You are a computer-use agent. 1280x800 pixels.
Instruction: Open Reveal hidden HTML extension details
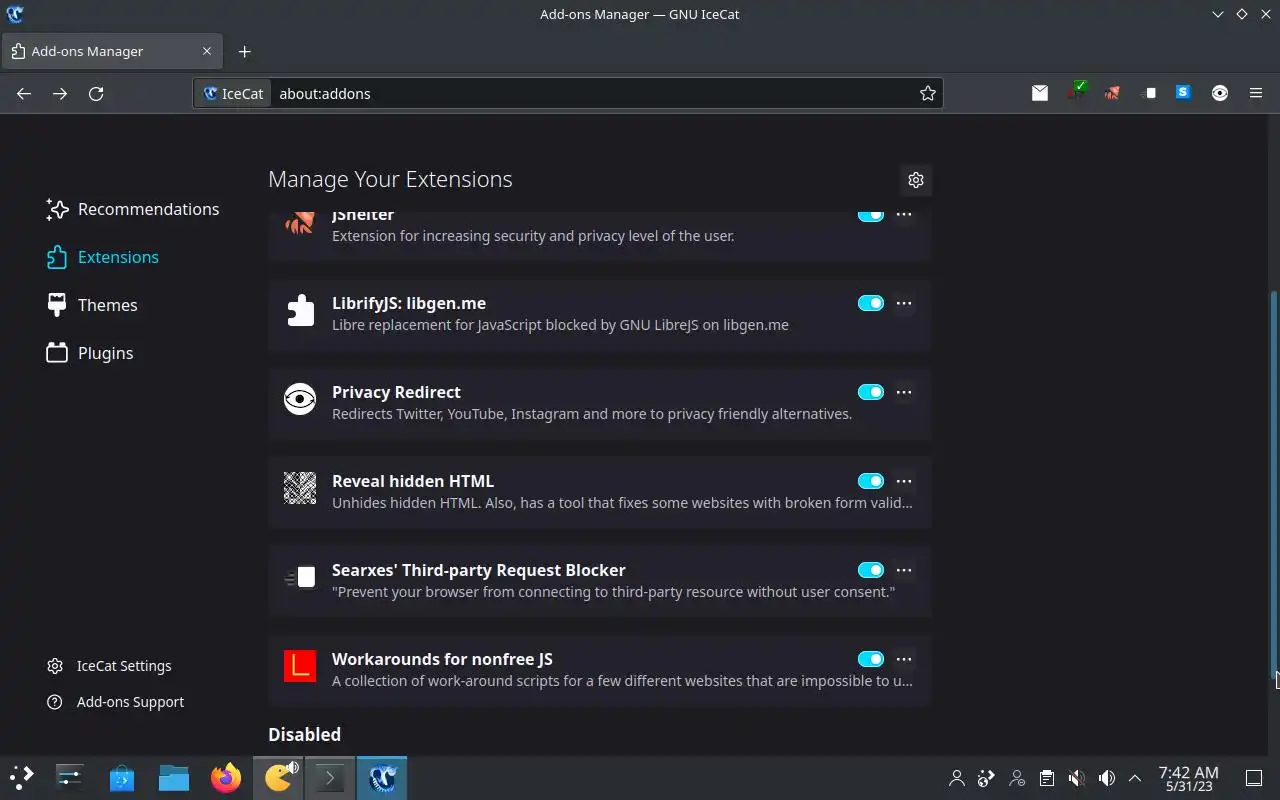[600, 492]
